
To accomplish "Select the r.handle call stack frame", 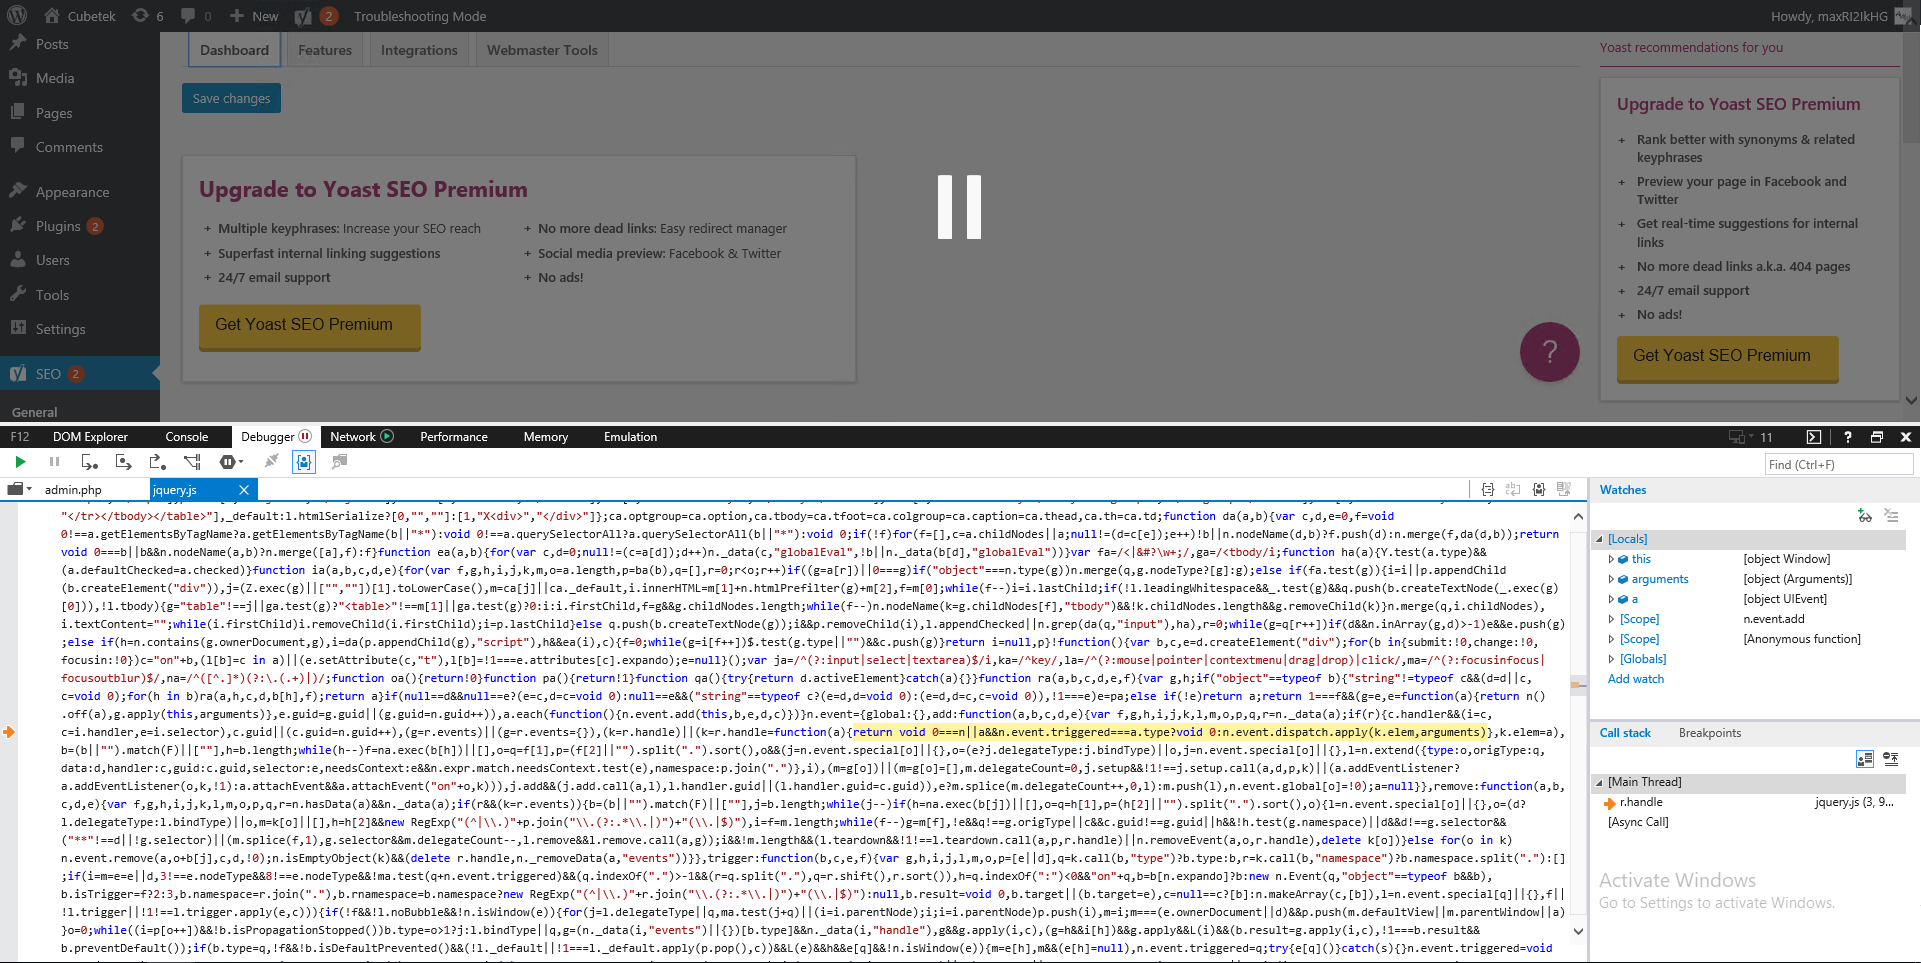I will (1750, 802).
